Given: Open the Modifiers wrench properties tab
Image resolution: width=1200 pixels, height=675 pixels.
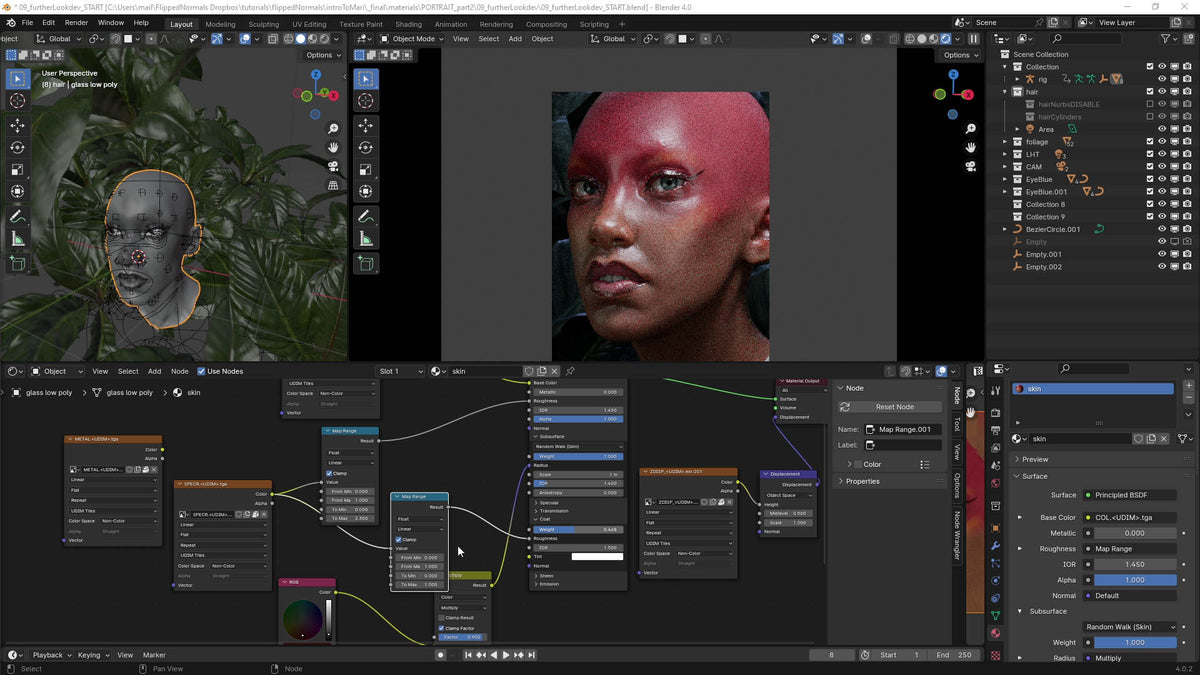Looking at the screenshot, I should tap(995, 545).
